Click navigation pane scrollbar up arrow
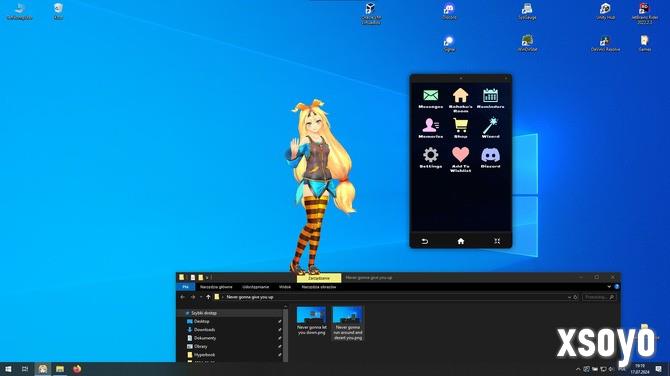Viewport: 670px width, 376px height. (285, 307)
